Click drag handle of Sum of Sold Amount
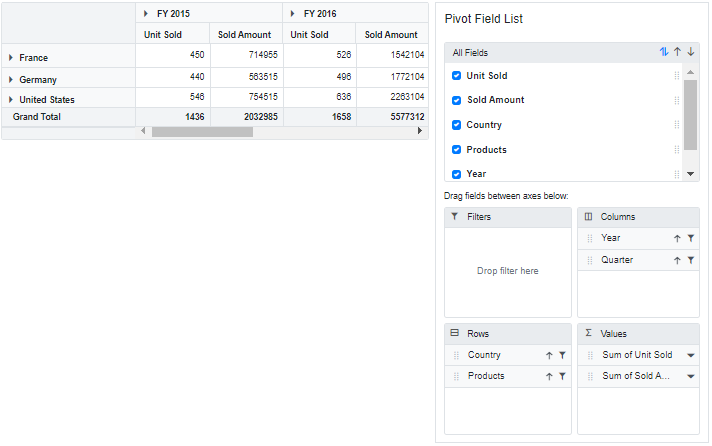This screenshot has width=712, height=446. (x=590, y=377)
